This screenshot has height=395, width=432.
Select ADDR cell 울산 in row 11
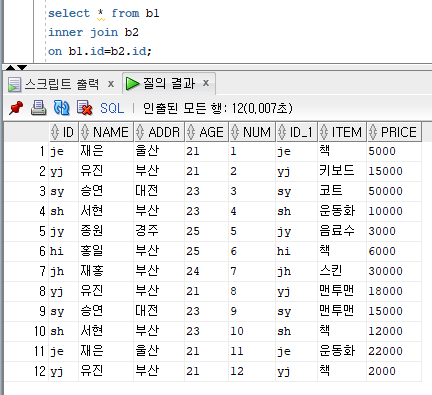[159, 351]
